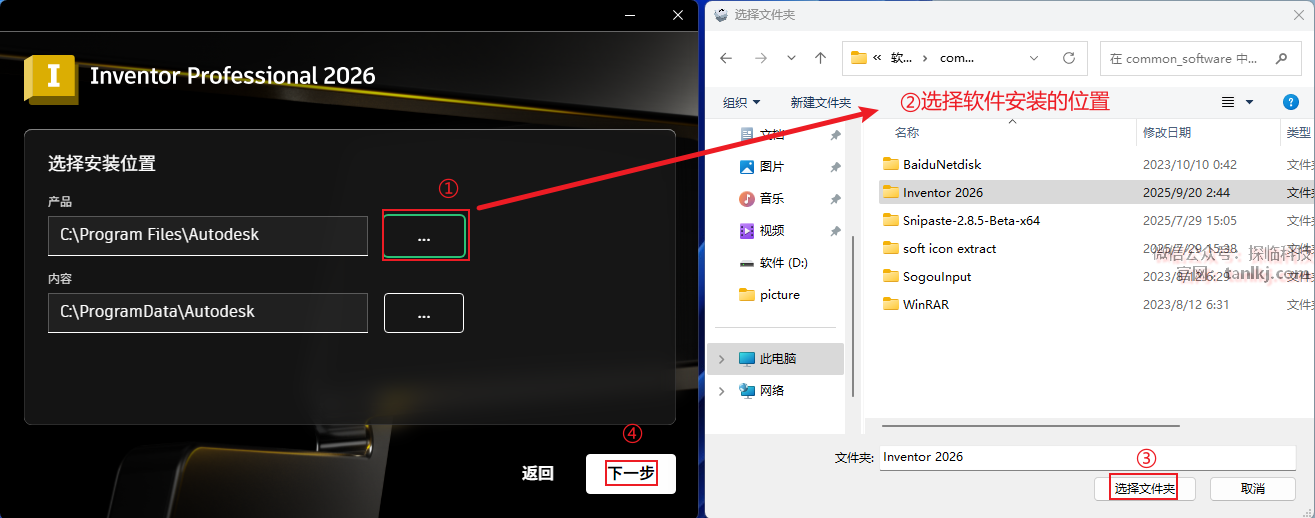Open view options dropdown arrow
The image size is (1315, 518).
(1250, 102)
